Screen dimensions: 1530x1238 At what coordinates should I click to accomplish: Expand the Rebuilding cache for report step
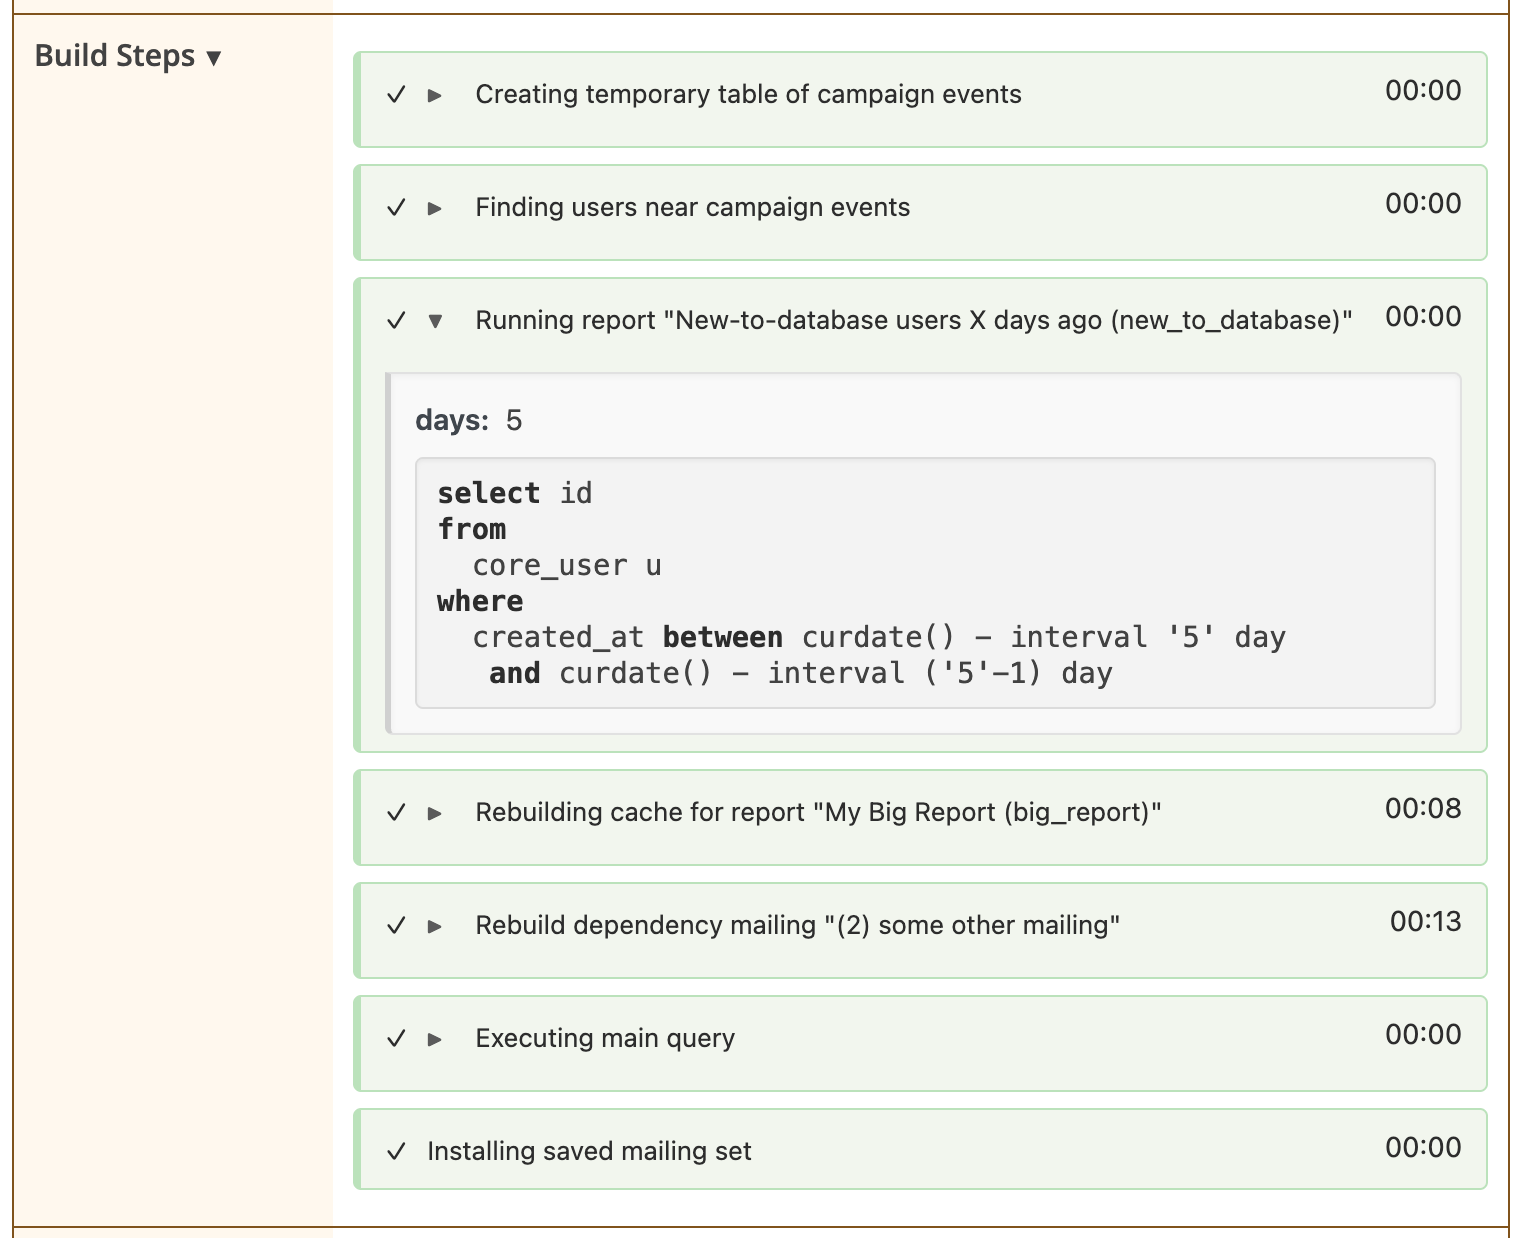(x=435, y=813)
